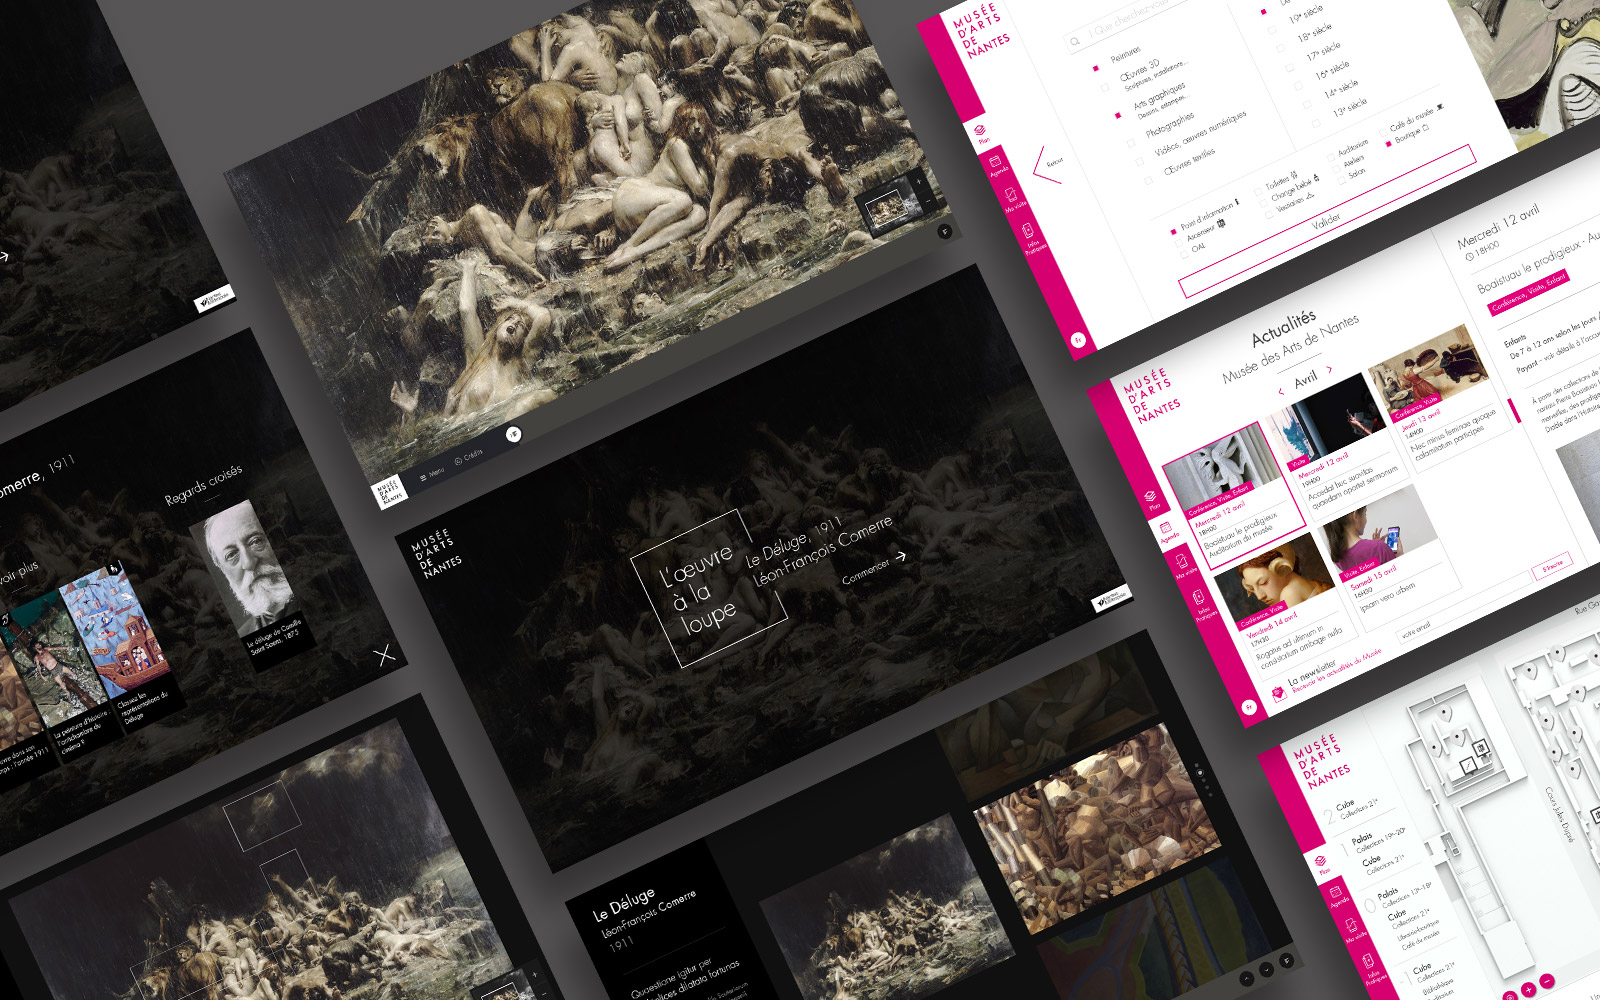Screen dimensions: 1600x1000
Task: Open Agenda tab in the Actualités screen sidebar
Action: (x=1167, y=531)
